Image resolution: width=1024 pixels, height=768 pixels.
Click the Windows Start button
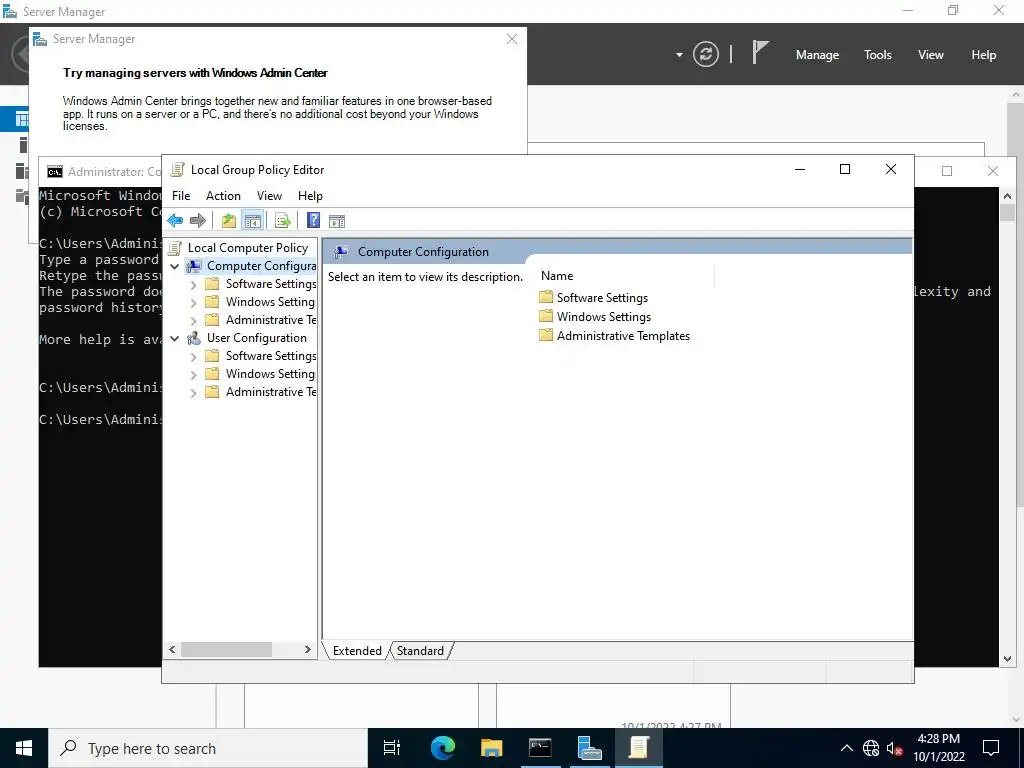click(24, 748)
